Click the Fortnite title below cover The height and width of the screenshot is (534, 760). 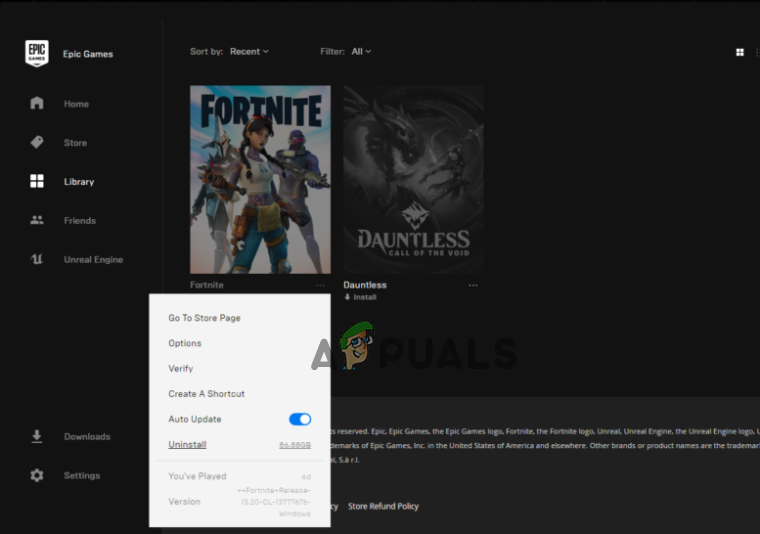click(207, 285)
